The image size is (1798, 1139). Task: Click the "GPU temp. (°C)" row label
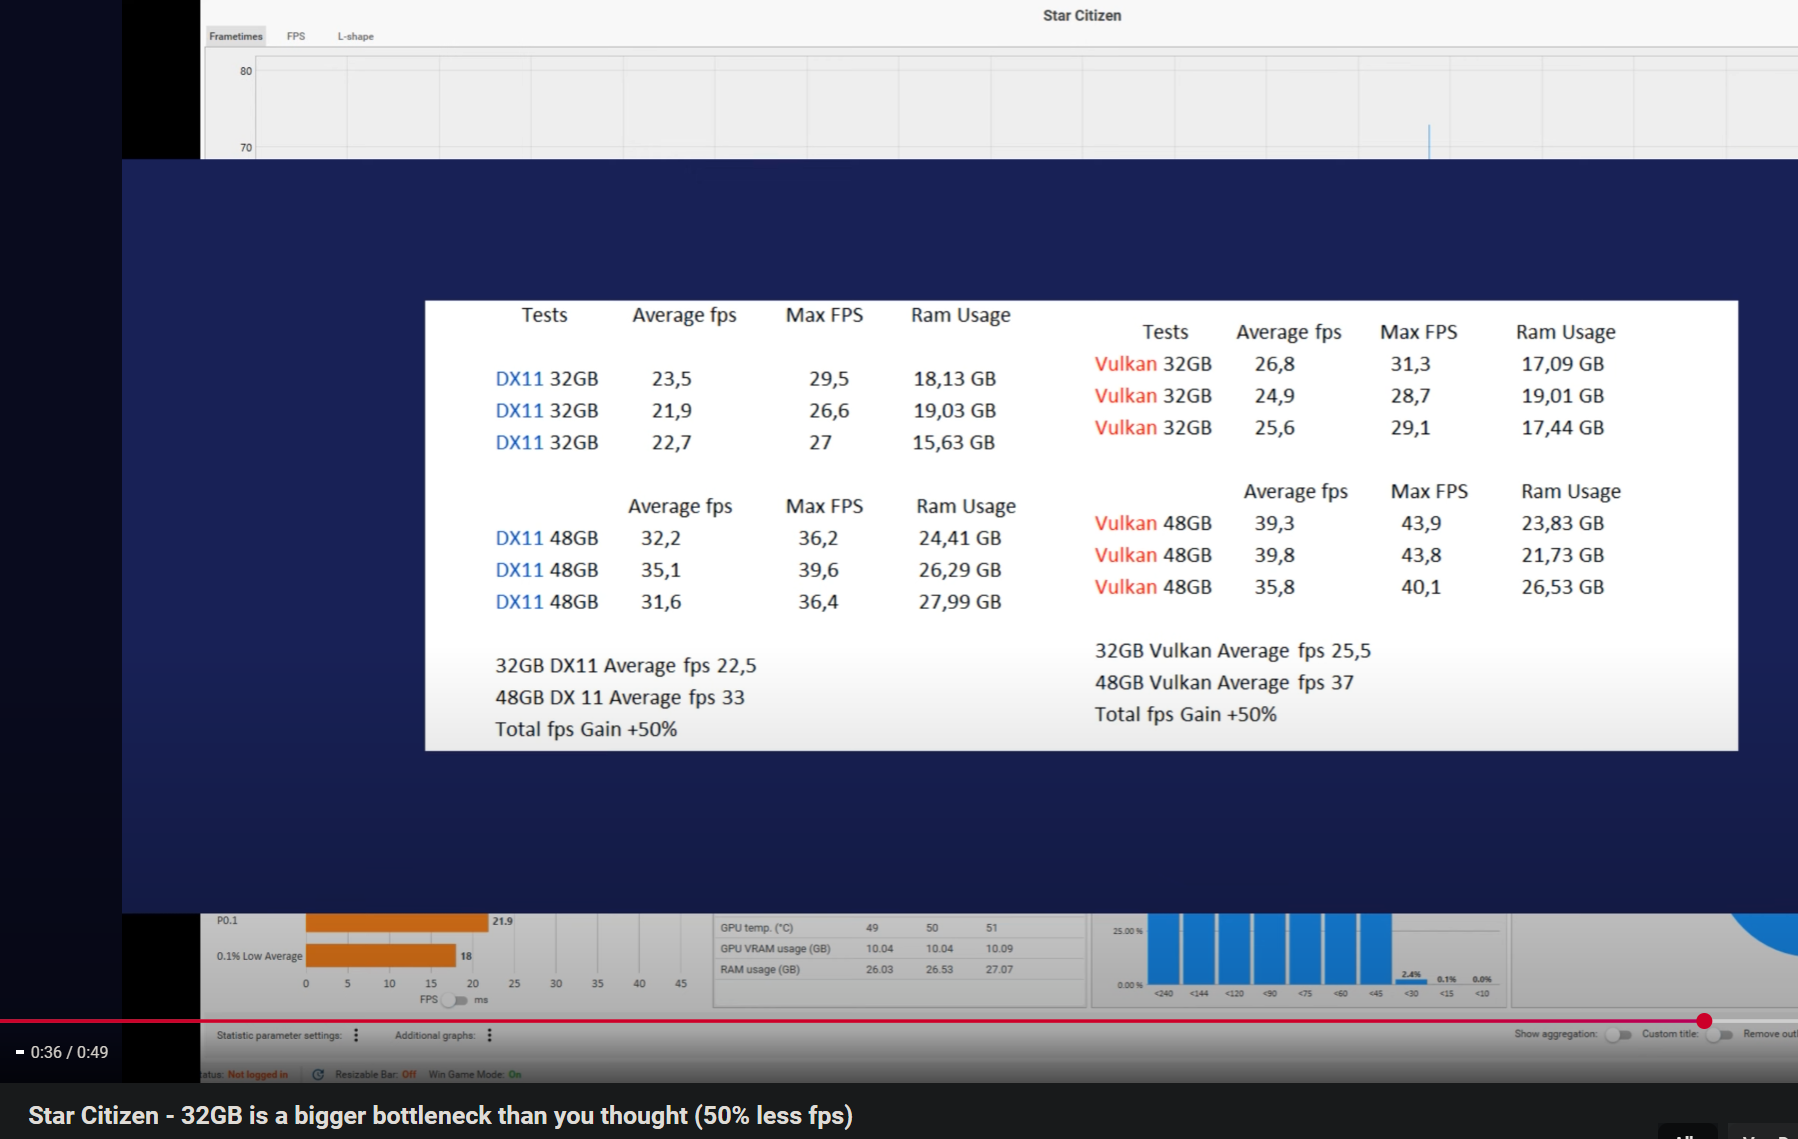coord(757,928)
